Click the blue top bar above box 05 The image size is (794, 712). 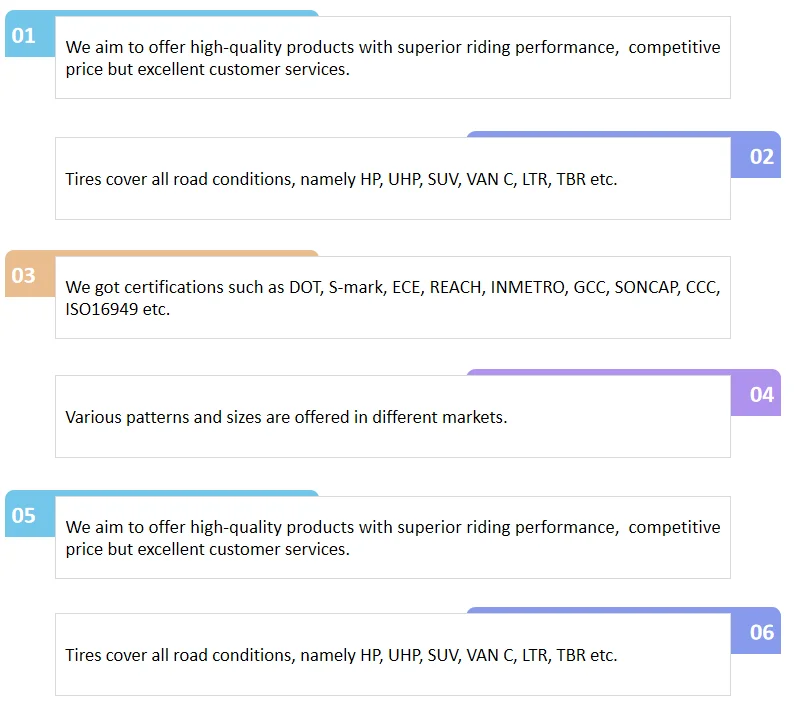[162, 493]
